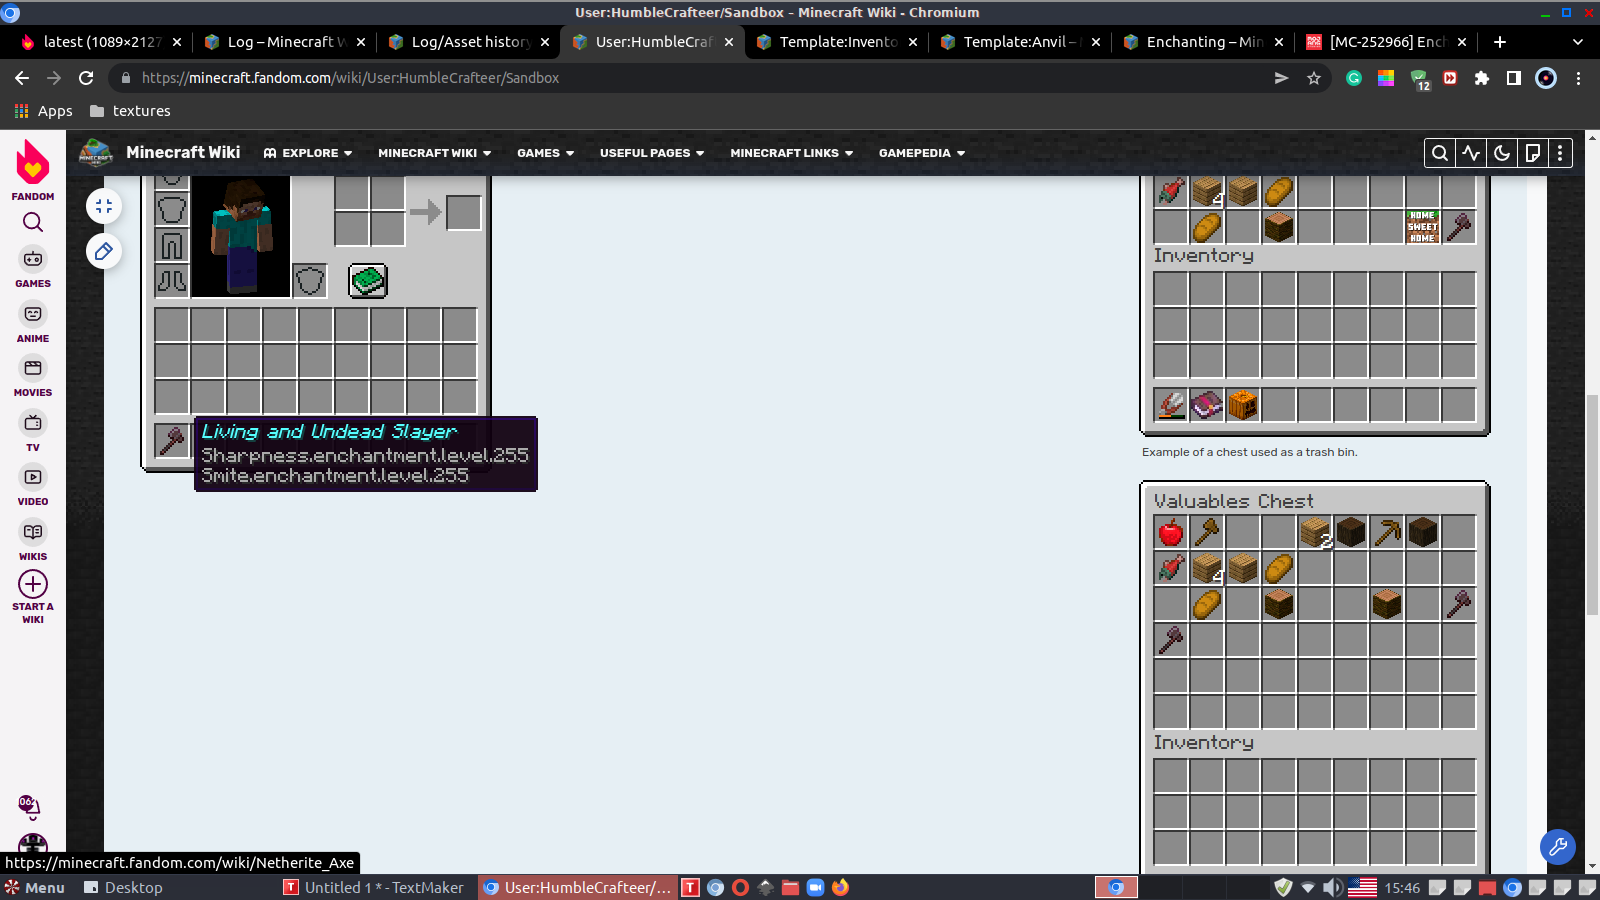
Task: Click the browser profile avatar
Action: point(1546,78)
